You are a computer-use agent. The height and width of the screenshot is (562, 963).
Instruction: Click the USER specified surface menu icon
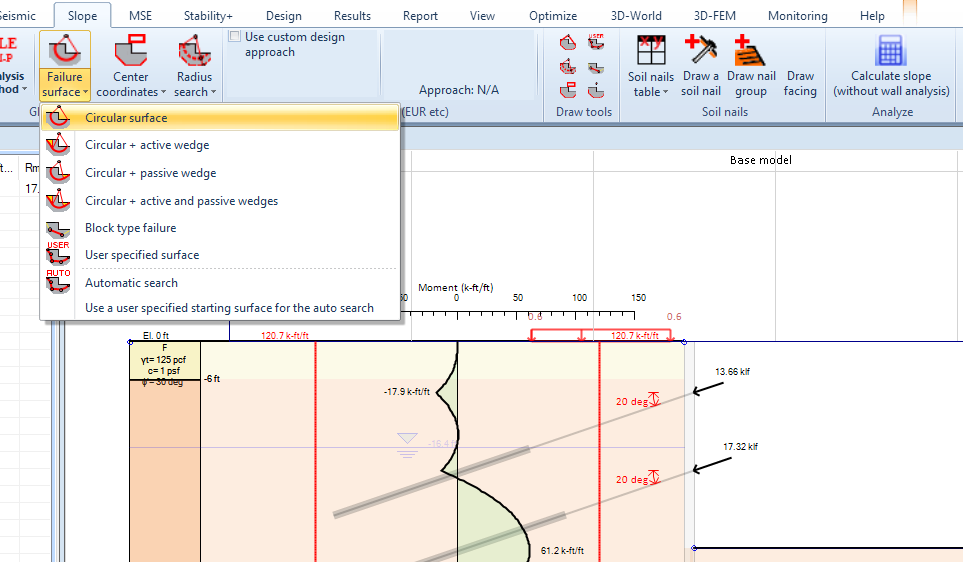click(x=58, y=253)
